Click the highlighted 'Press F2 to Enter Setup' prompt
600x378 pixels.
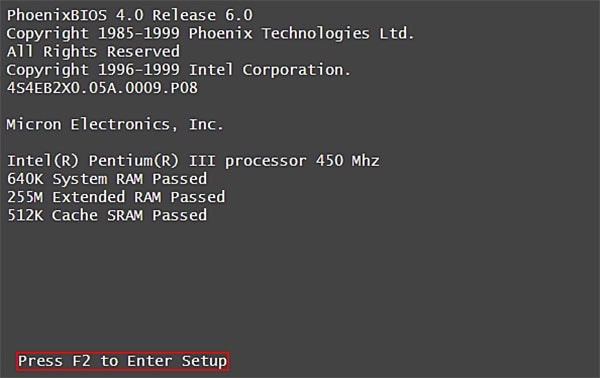[122, 361]
